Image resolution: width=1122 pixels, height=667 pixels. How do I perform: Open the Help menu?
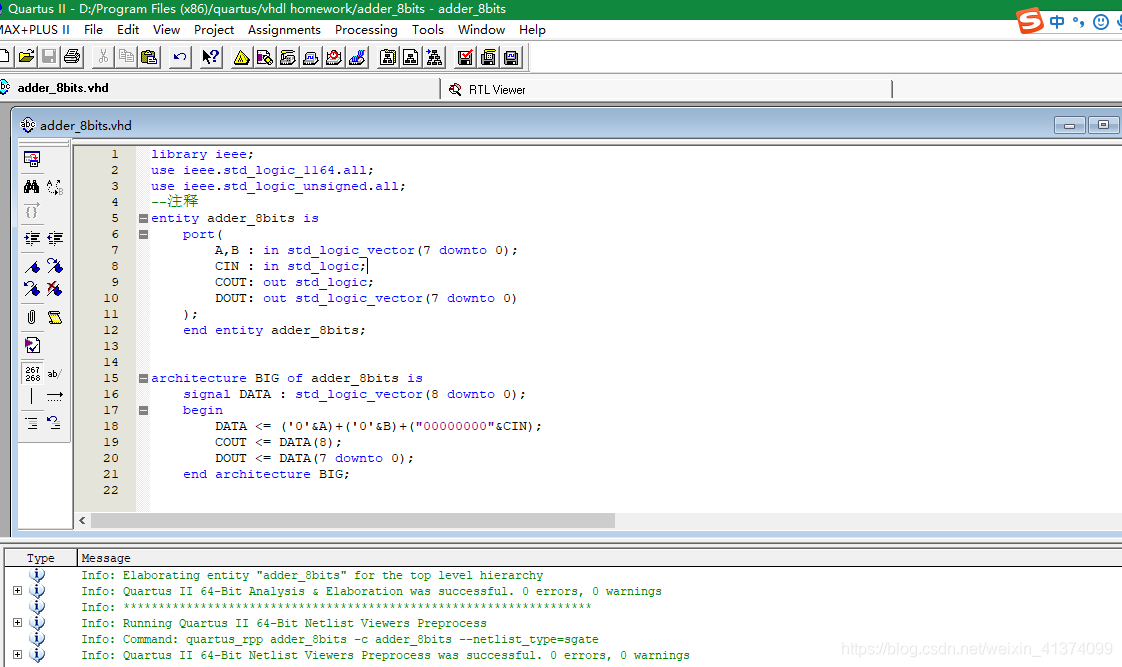[x=532, y=29]
